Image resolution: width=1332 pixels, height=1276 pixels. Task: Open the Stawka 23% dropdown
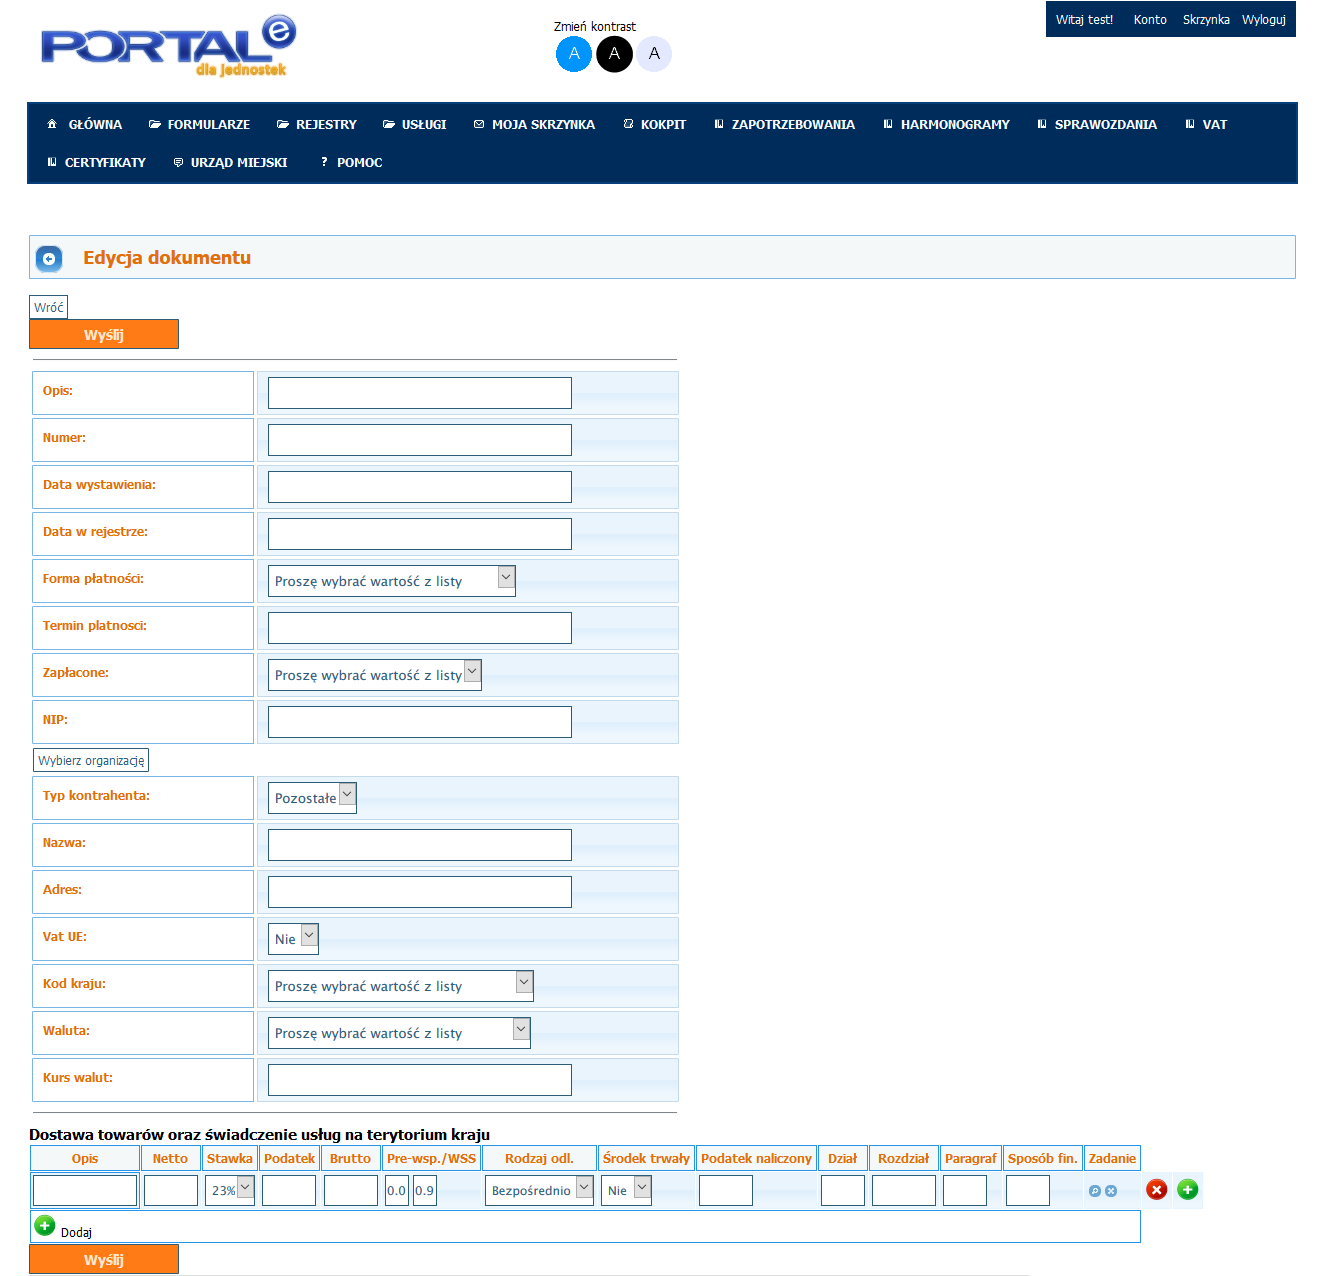[x=230, y=1190]
